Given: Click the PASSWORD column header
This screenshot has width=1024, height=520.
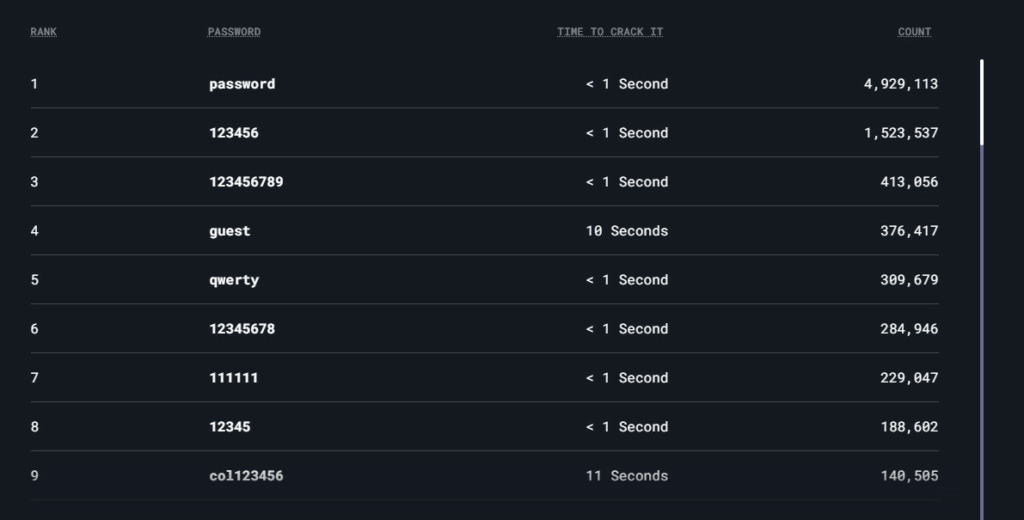Looking at the screenshot, I should pos(234,32).
